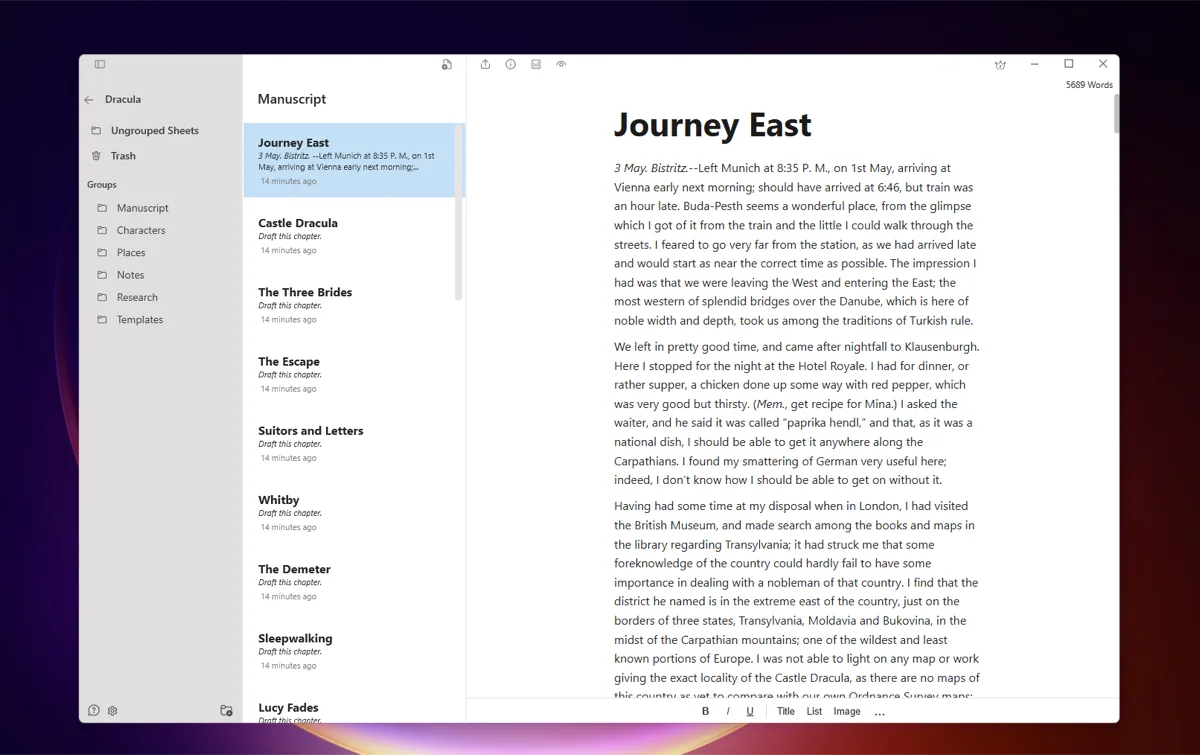
Task: Click the Dracula project title
Action: [x=123, y=100]
